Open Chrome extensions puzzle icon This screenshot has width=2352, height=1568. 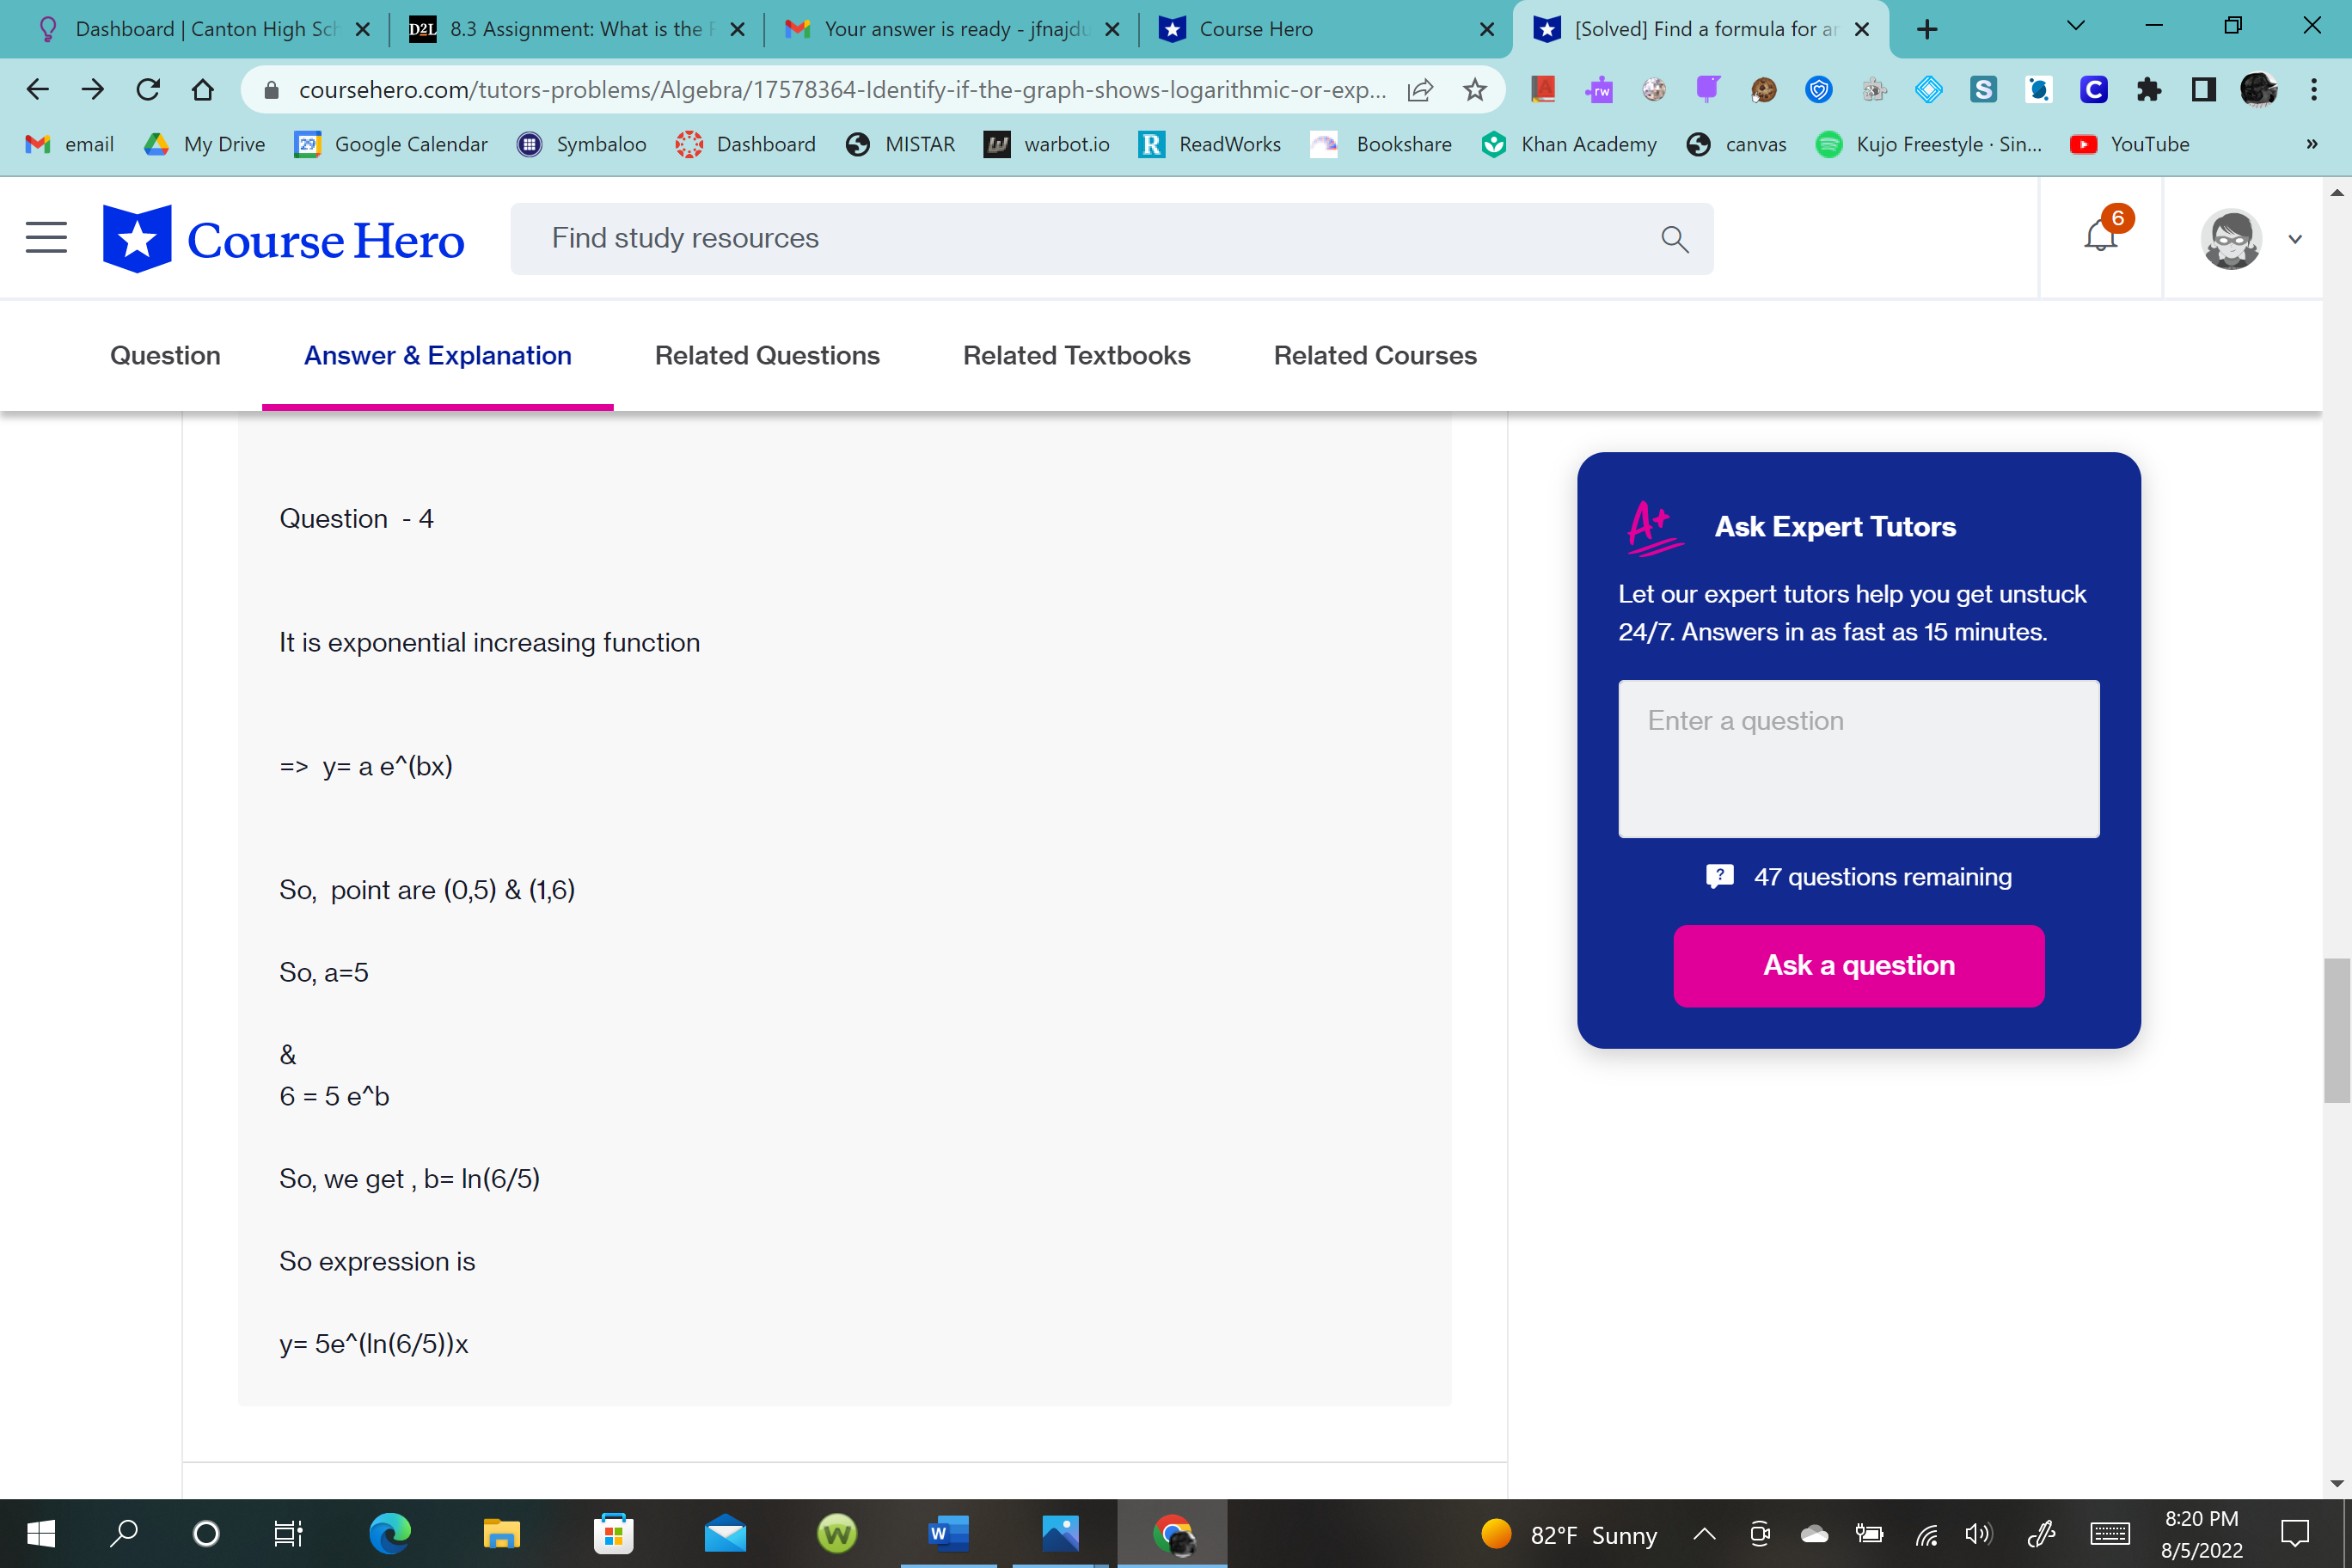[x=2148, y=90]
